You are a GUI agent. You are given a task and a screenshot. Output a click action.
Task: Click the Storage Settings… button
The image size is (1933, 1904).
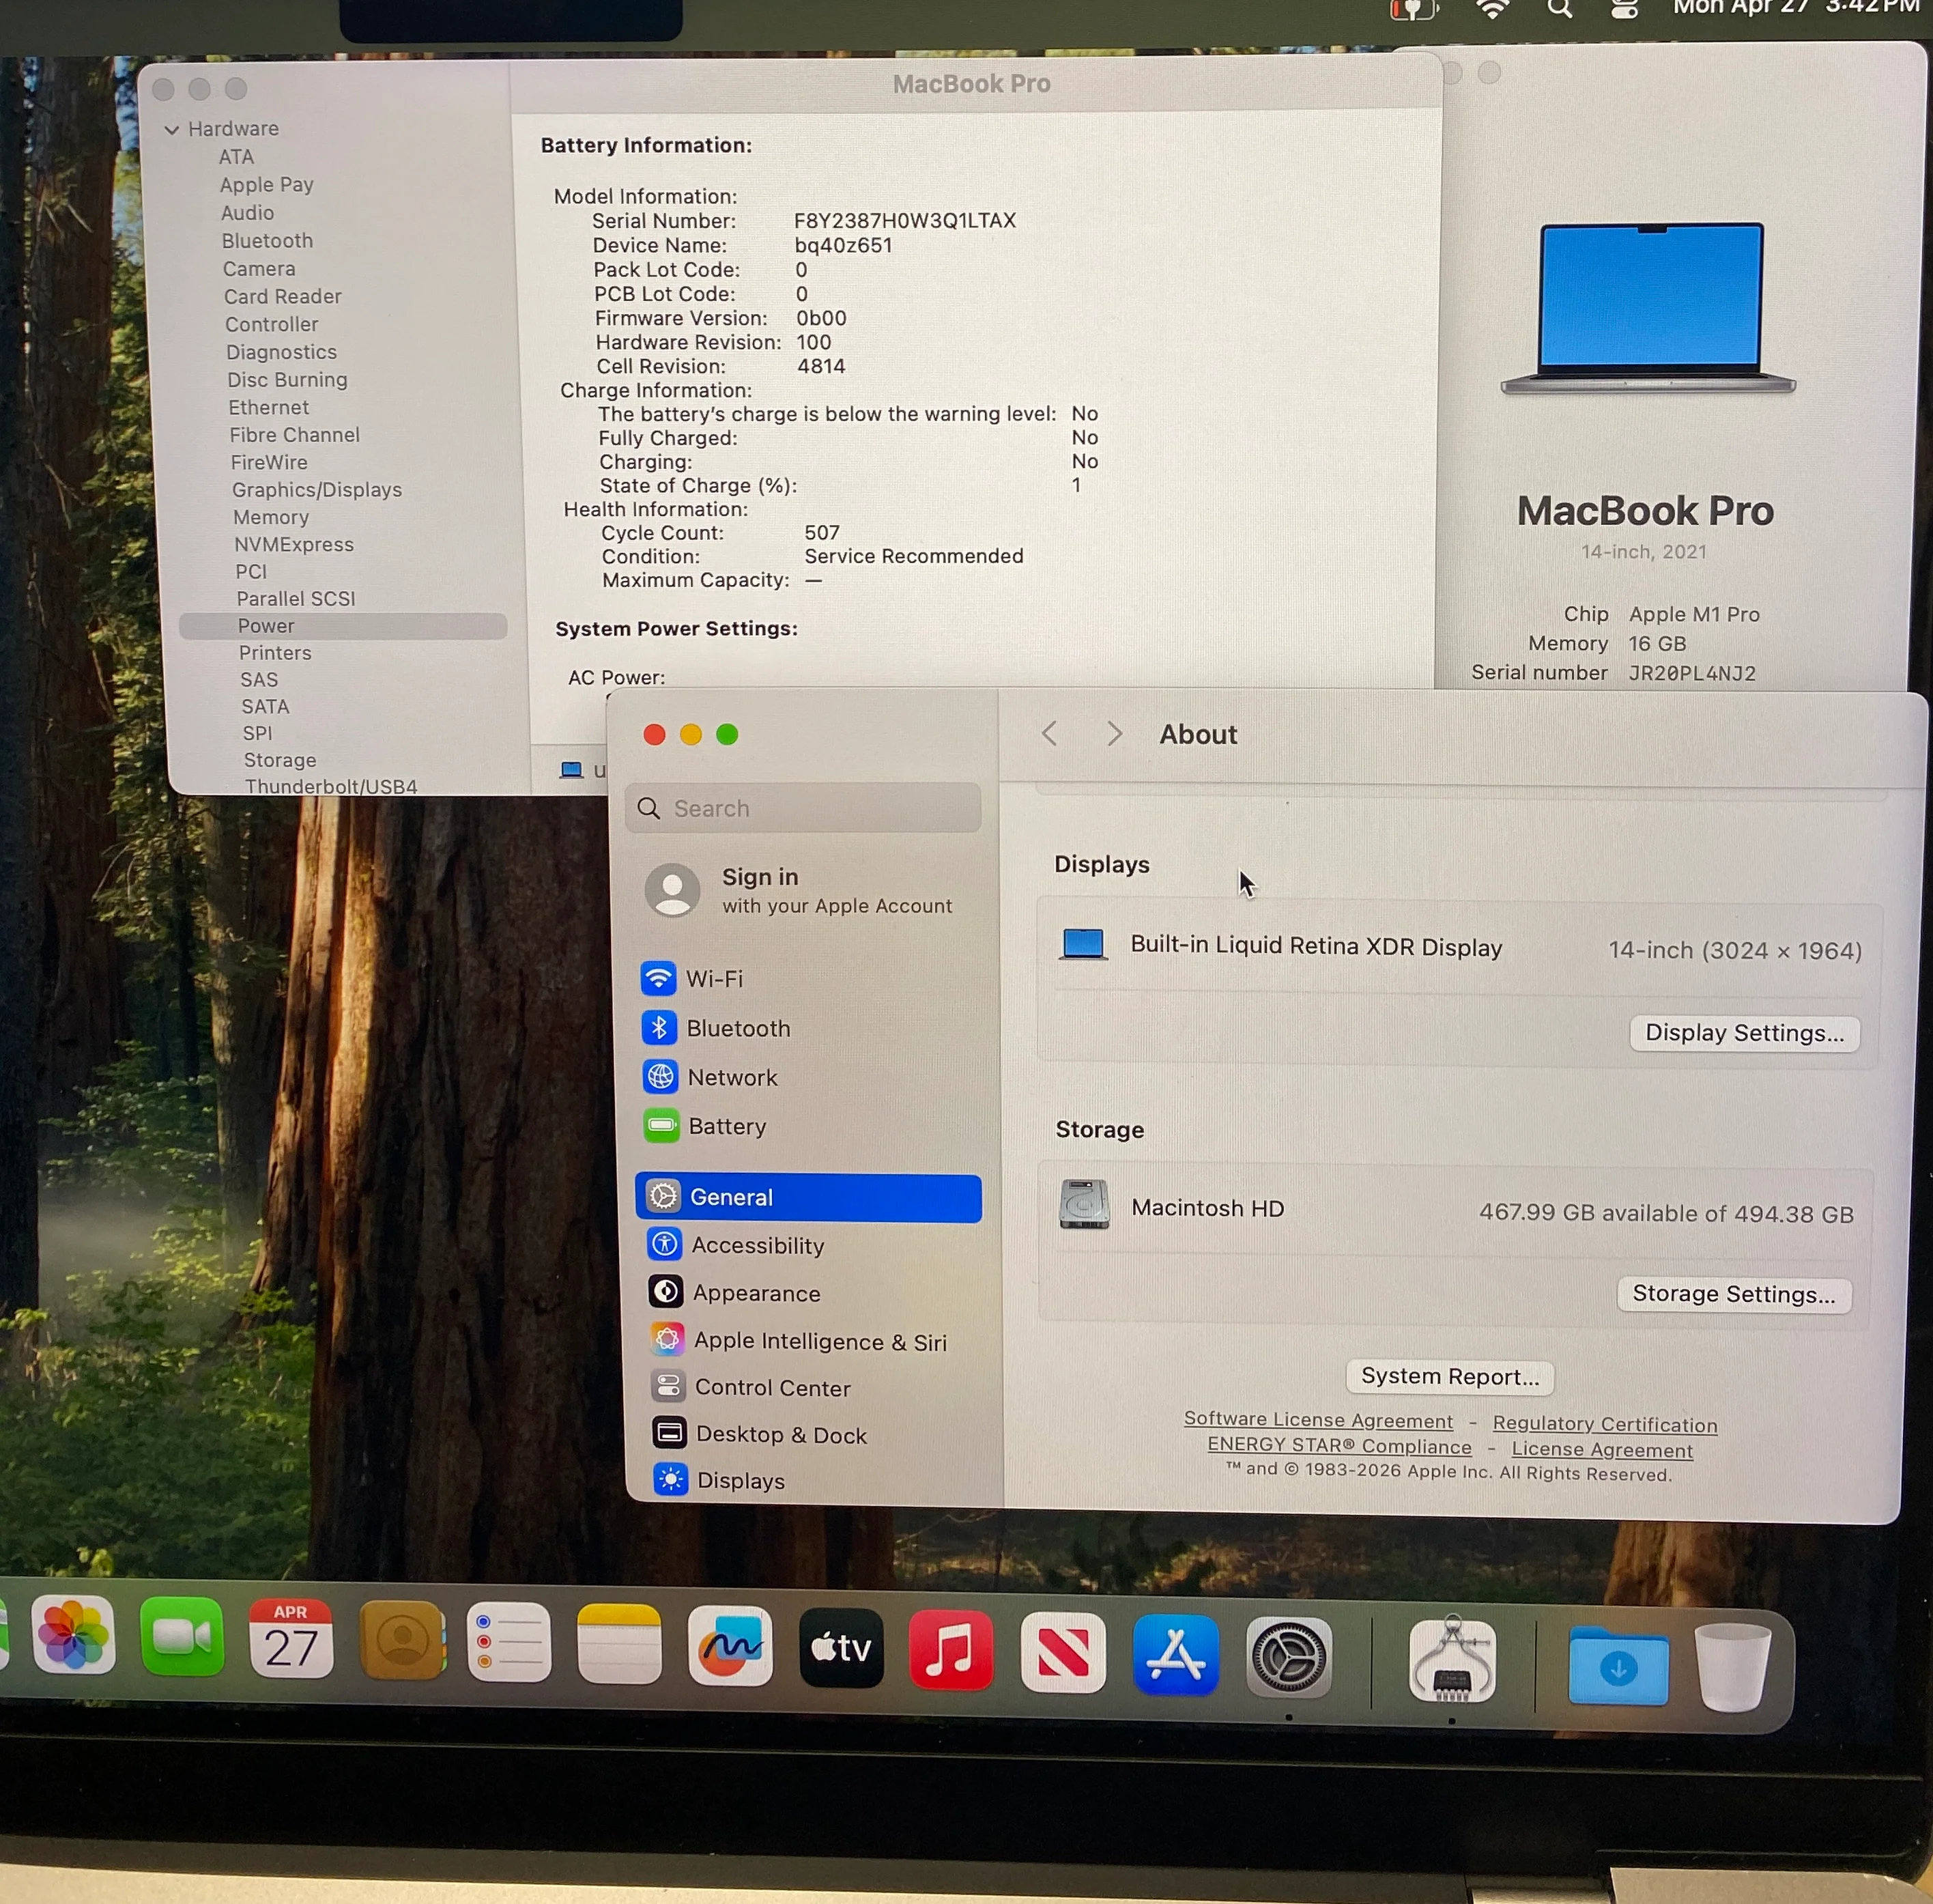[1733, 1294]
